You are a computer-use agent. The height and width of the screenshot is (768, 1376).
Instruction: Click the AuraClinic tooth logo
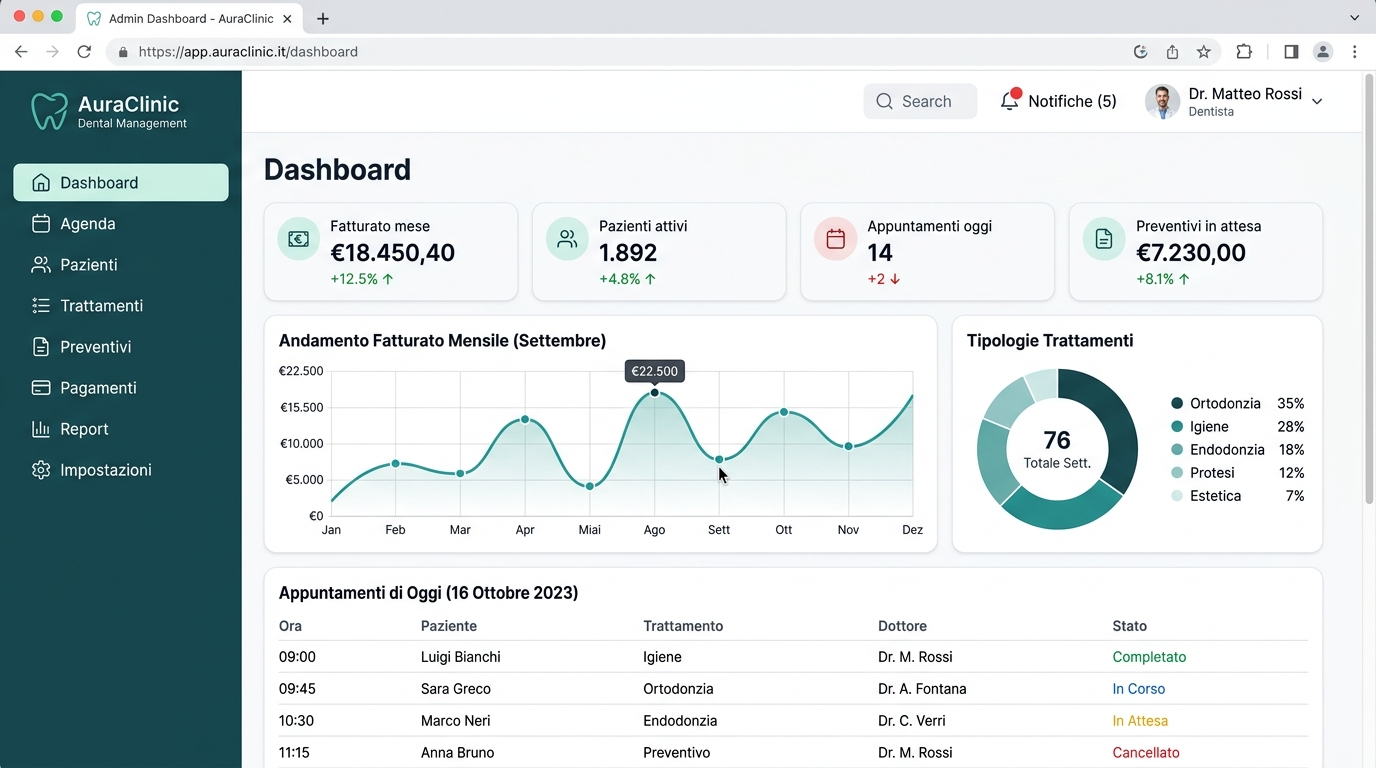[x=49, y=111]
